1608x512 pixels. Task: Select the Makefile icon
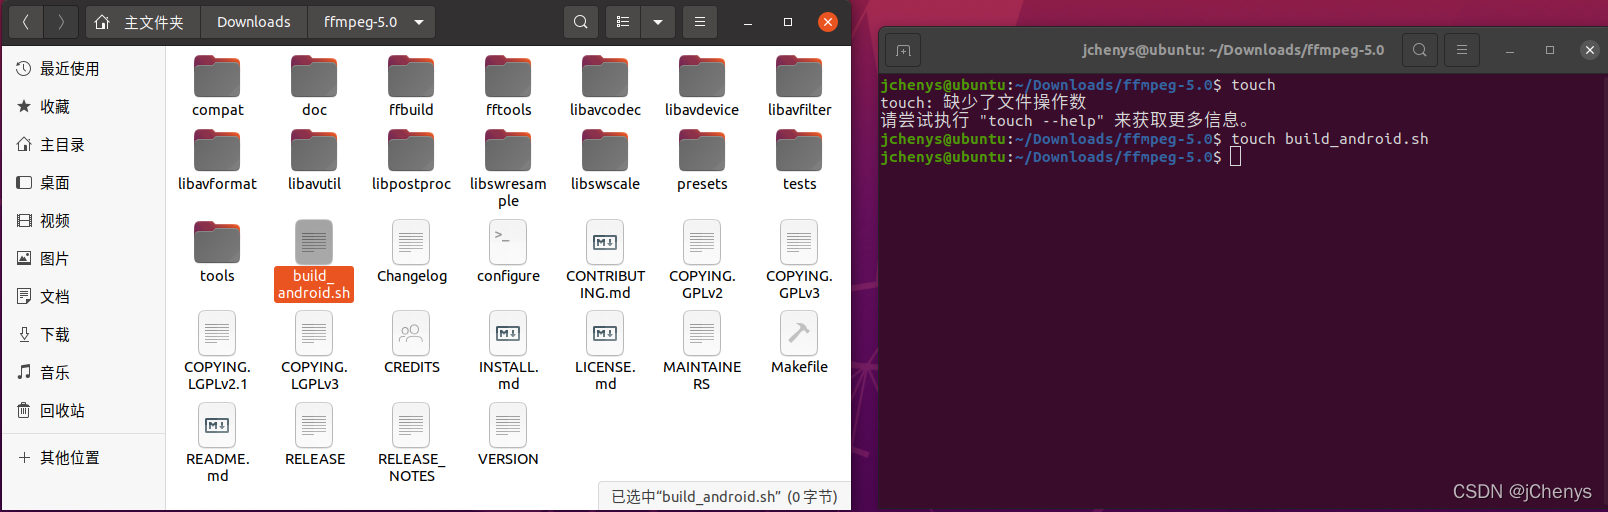tap(799, 333)
